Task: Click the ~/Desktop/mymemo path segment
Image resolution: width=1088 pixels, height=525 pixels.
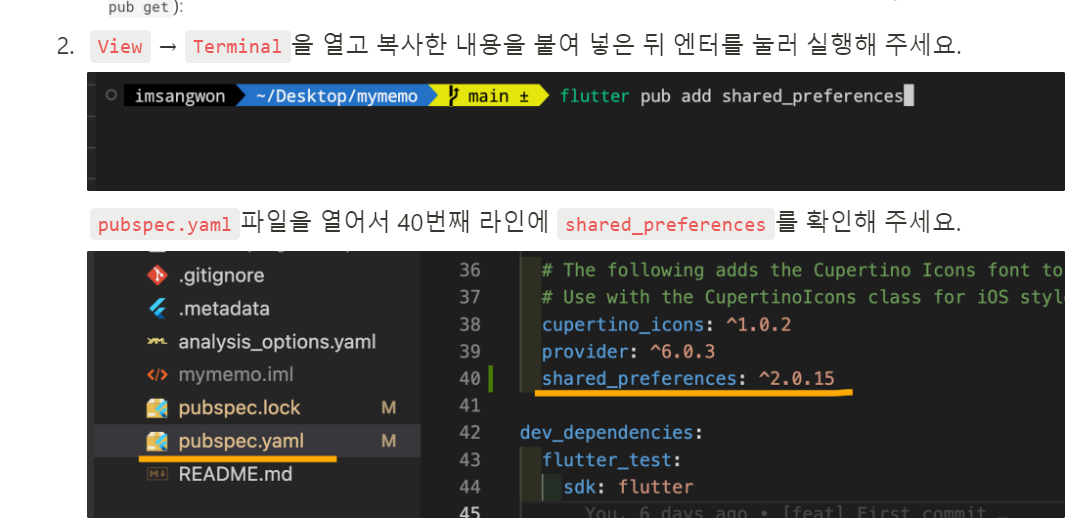Action: tap(337, 96)
